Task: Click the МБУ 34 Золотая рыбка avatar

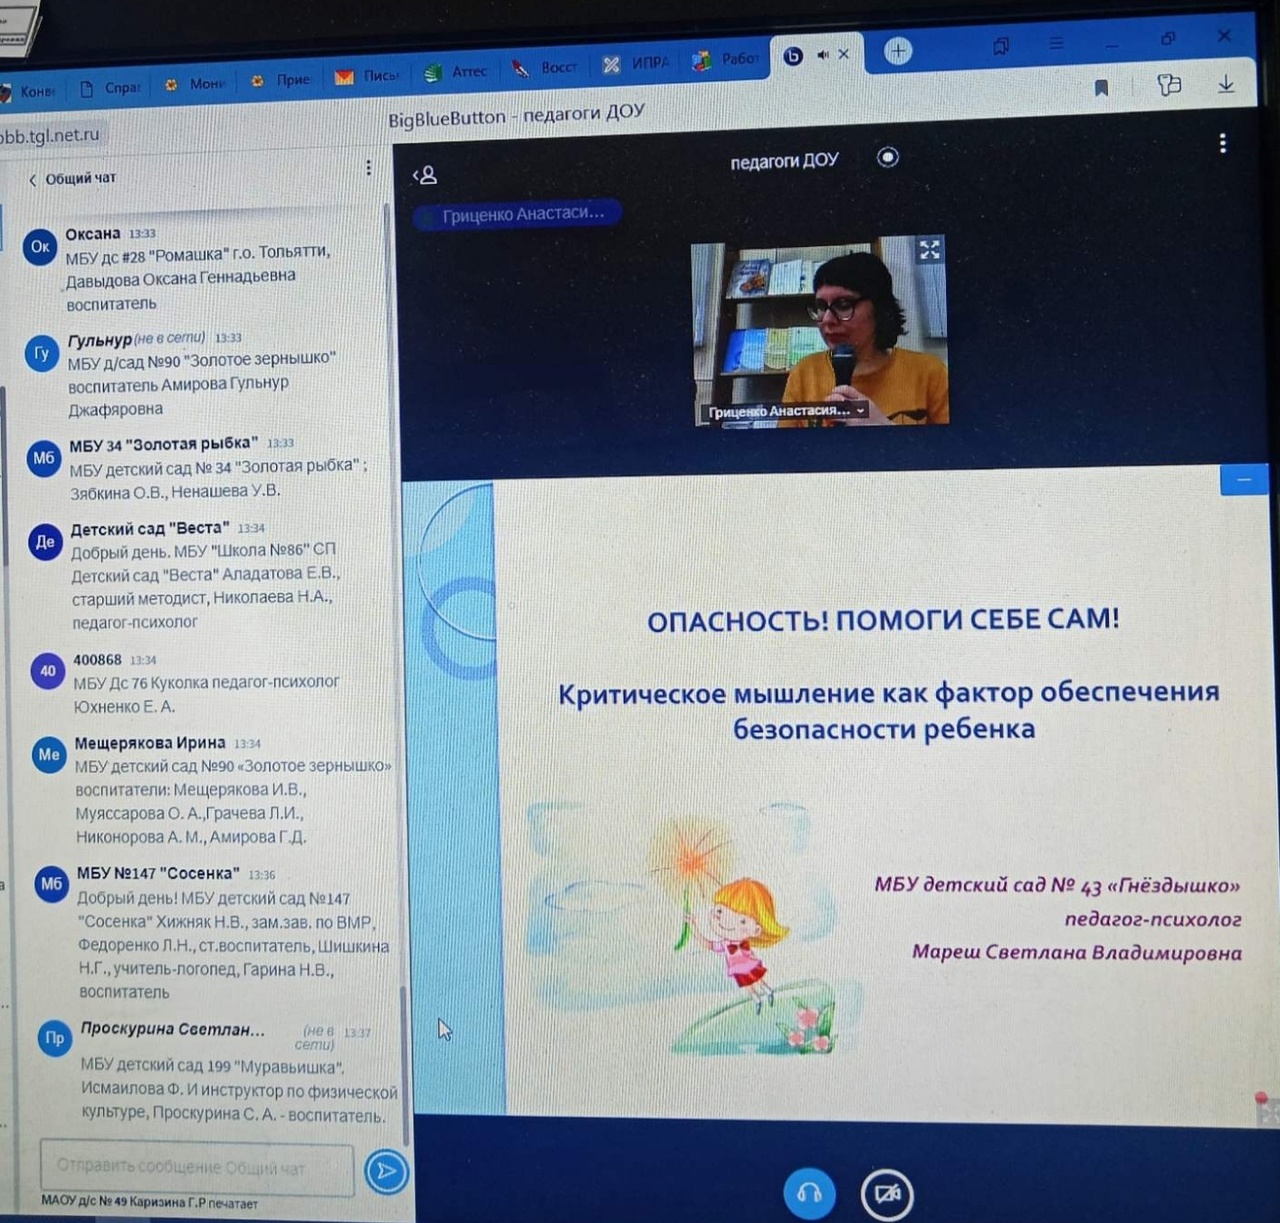Action: [44, 458]
